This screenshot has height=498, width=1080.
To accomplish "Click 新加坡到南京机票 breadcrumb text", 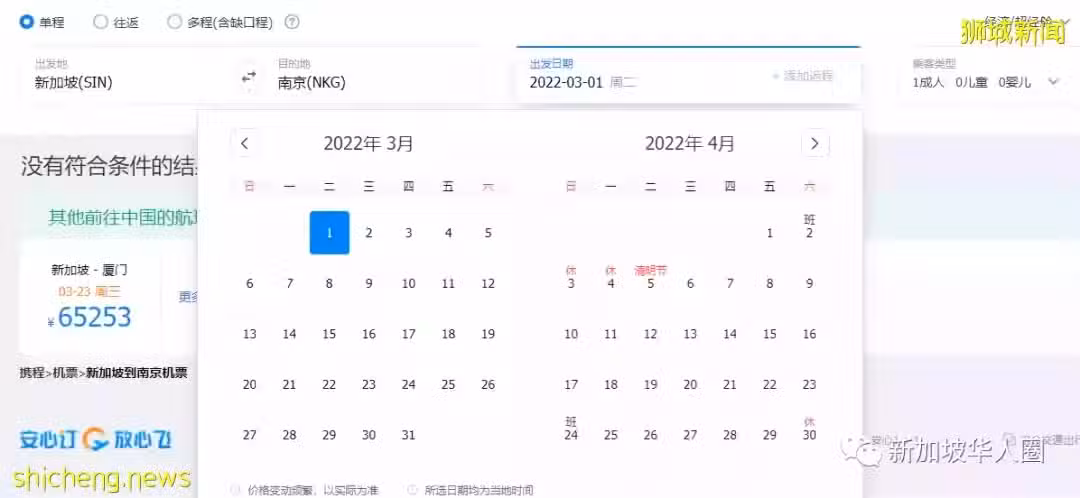I will point(136,373).
